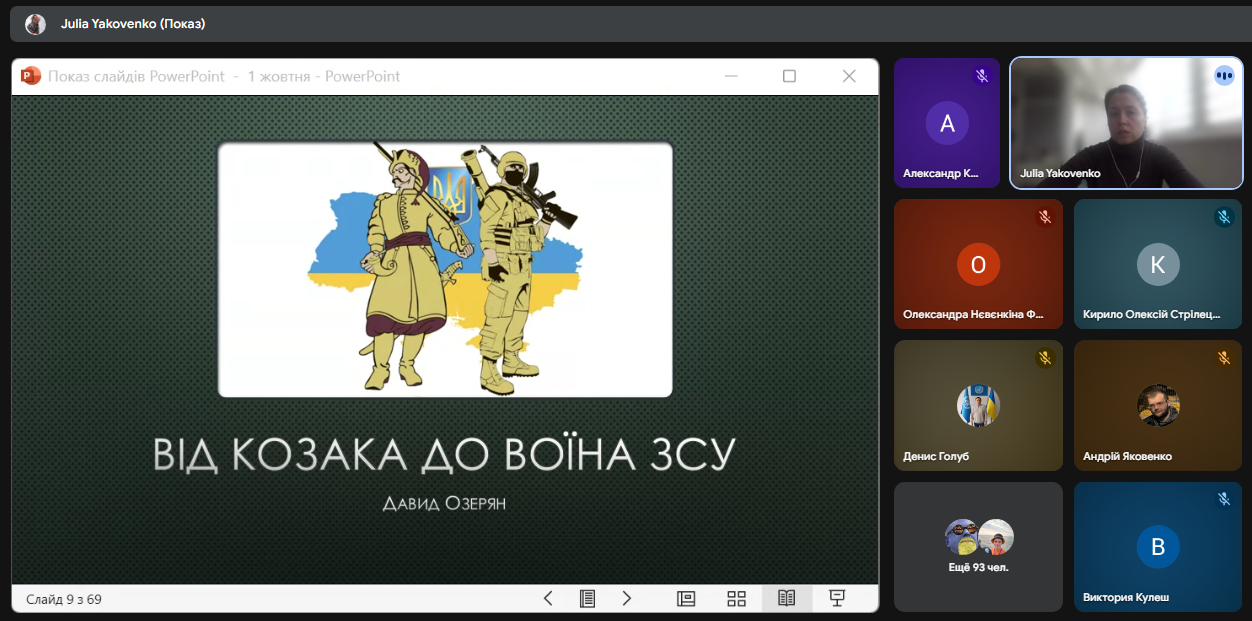Click muted mic icon on Кирило tile
This screenshot has width=1252, height=621.
click(1224, 217)
